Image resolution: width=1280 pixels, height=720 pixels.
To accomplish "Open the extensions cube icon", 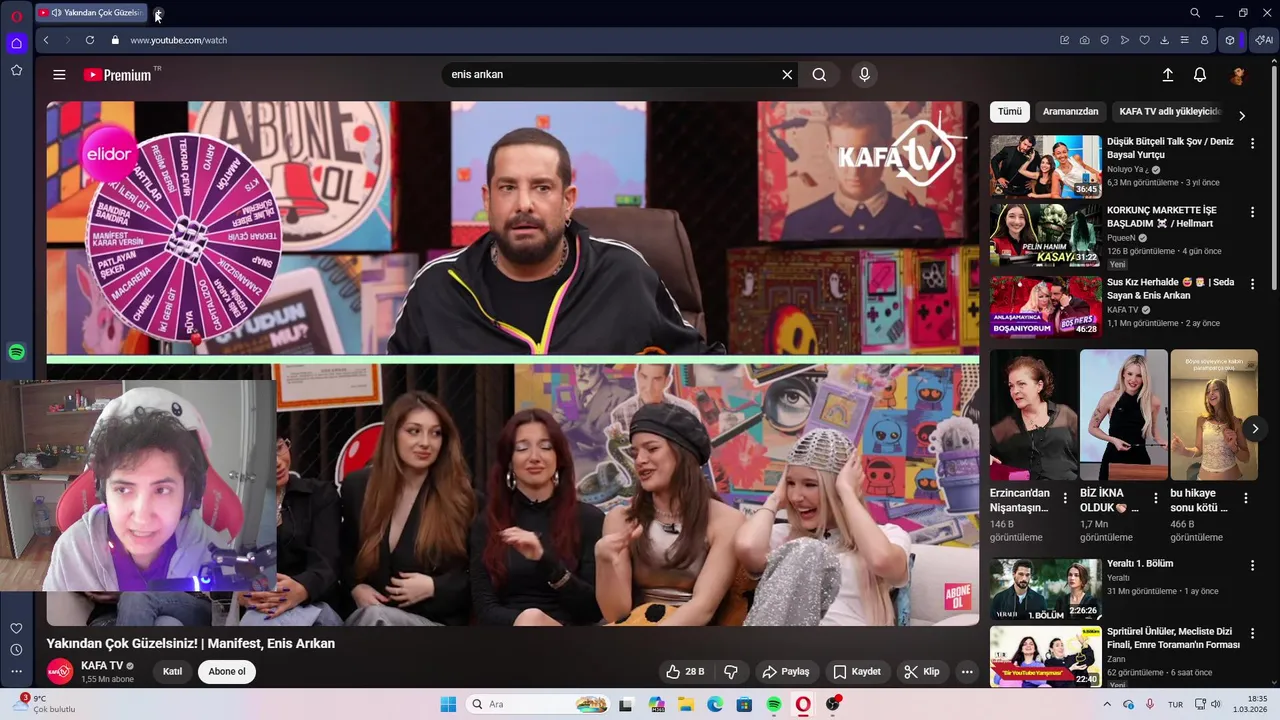I will [x=1230, y=40].
